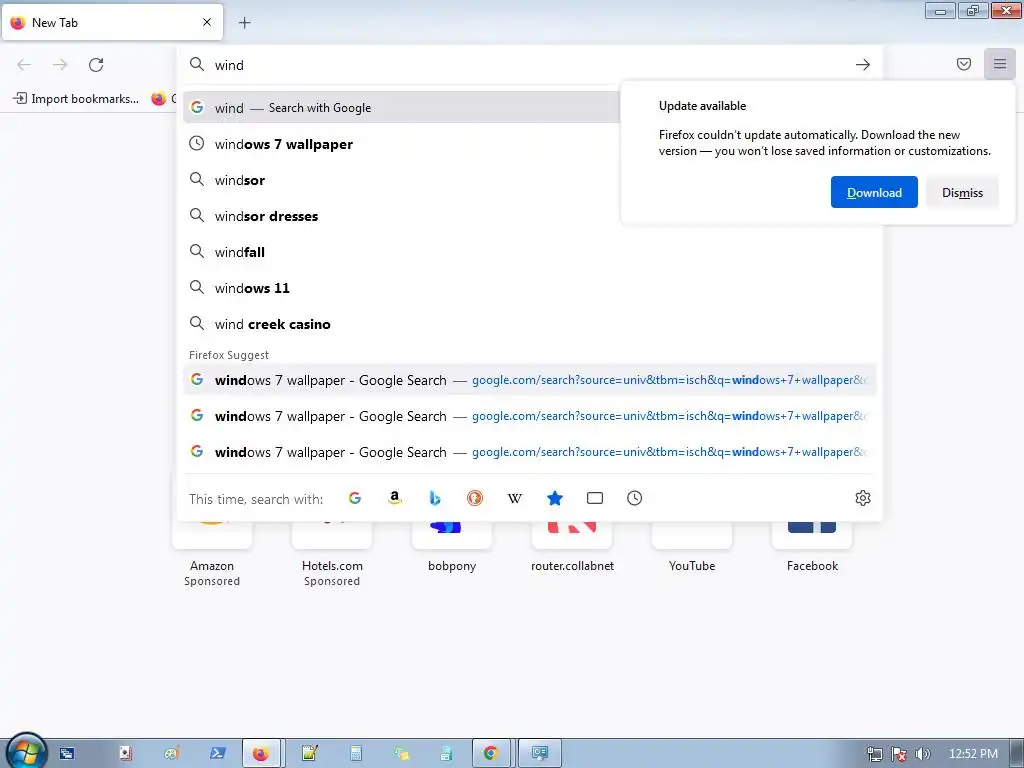This screenshot has width=1024, height=768.
Task: Select the 'windows 11' search suggestion
Action: [530, 287]
